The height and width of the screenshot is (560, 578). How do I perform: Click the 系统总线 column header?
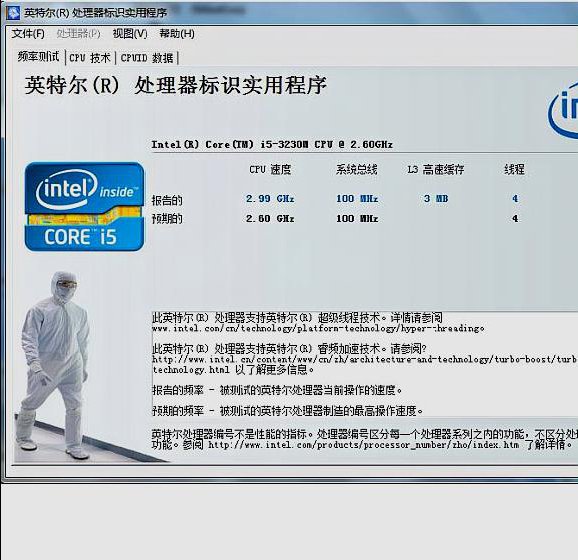tap(356, 170)
